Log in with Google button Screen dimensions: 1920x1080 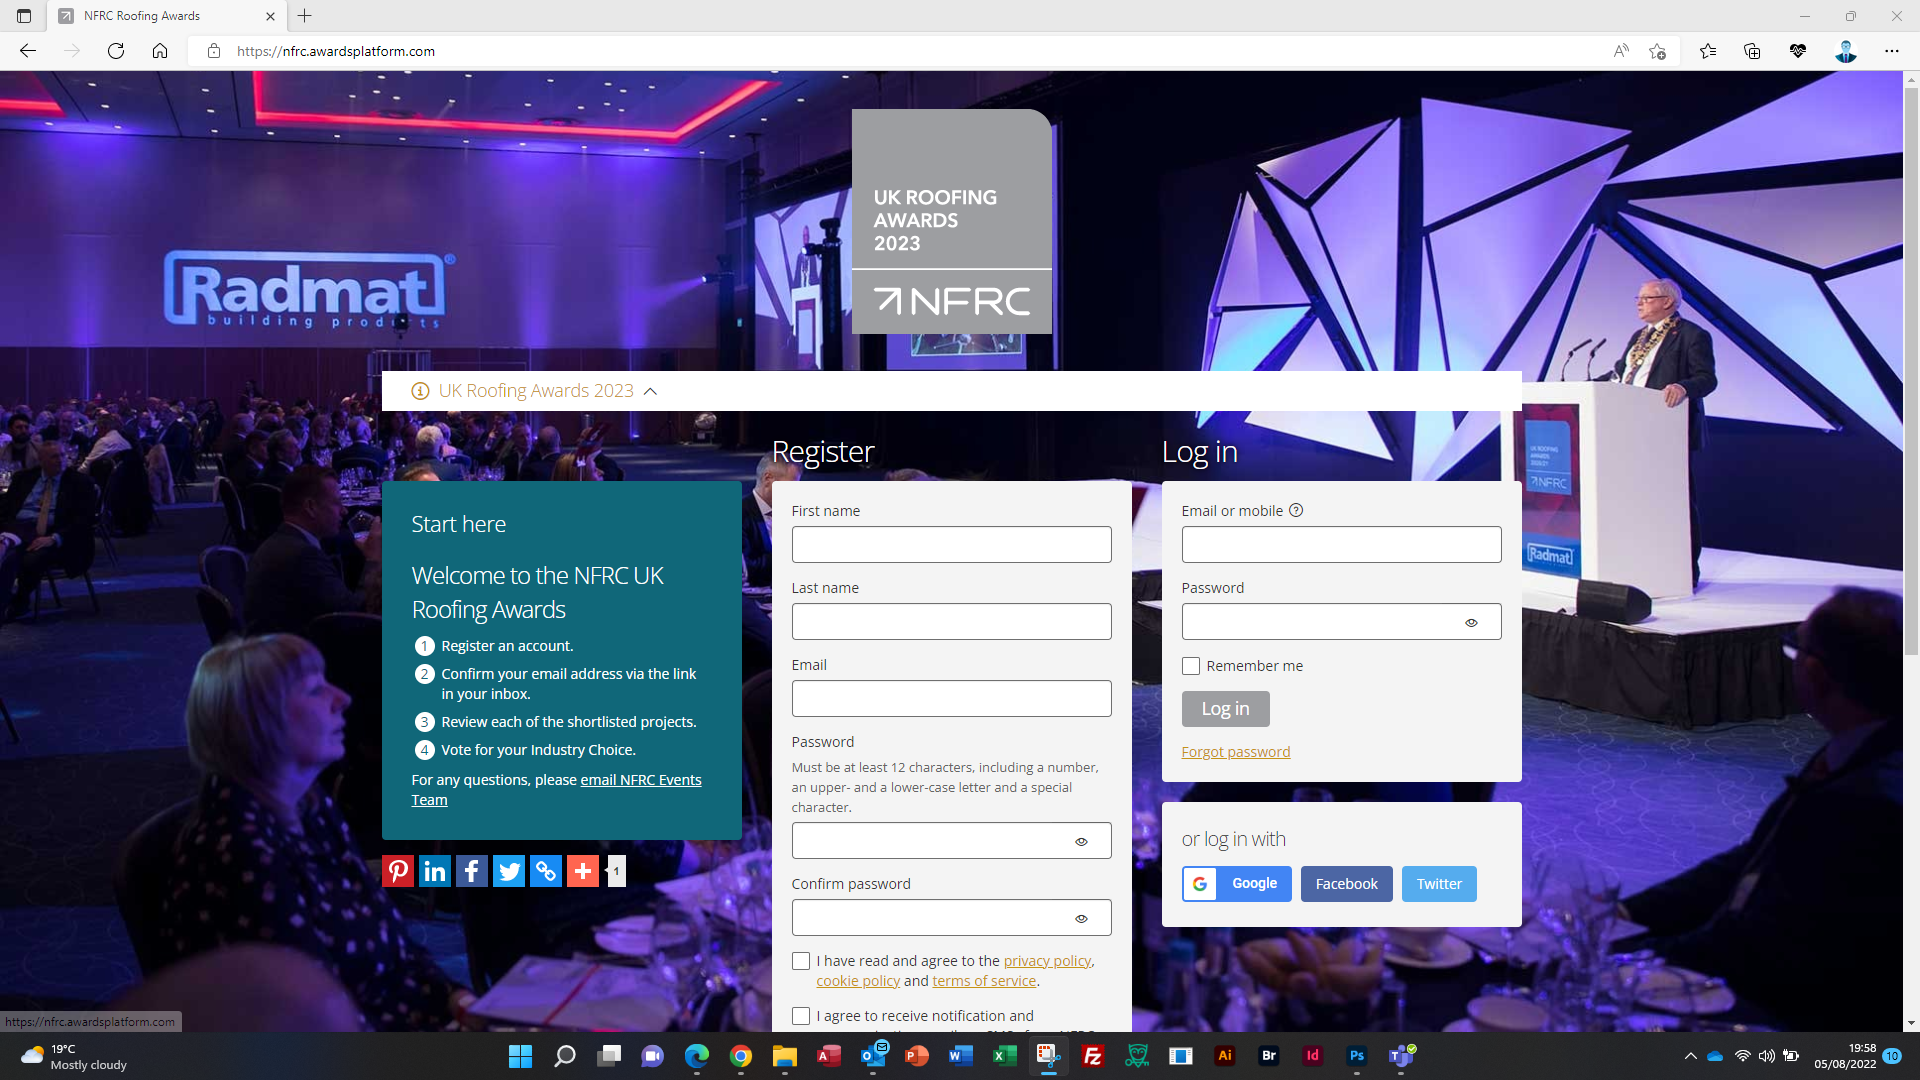tap(1237, 884)
